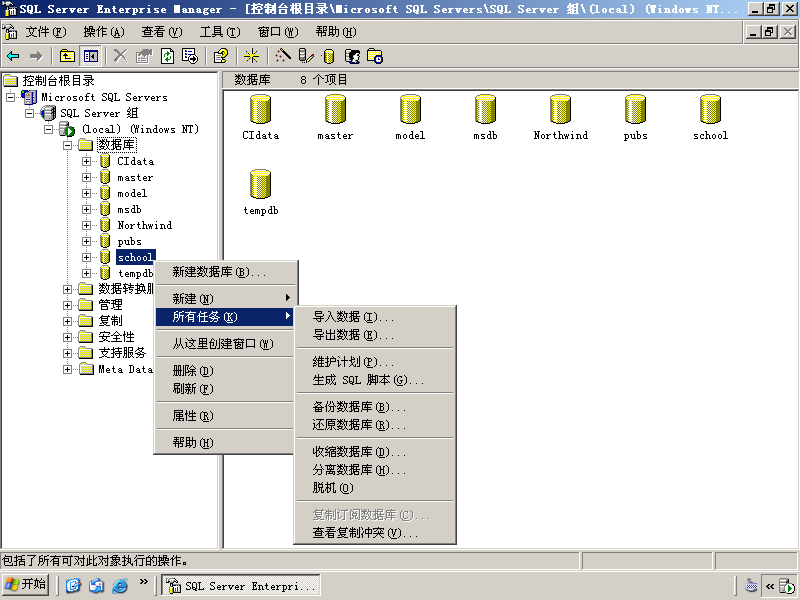Click the Register server toolbar icon
Image resolution: width=800 pixels, height=600 pixels.
pos(306,56)
